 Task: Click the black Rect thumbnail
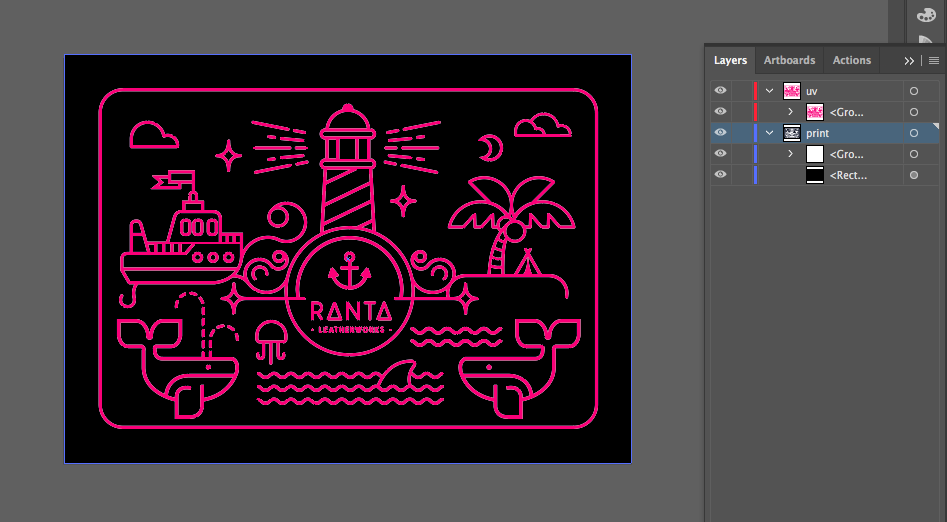pyautogui.click(x=815, y=175)
